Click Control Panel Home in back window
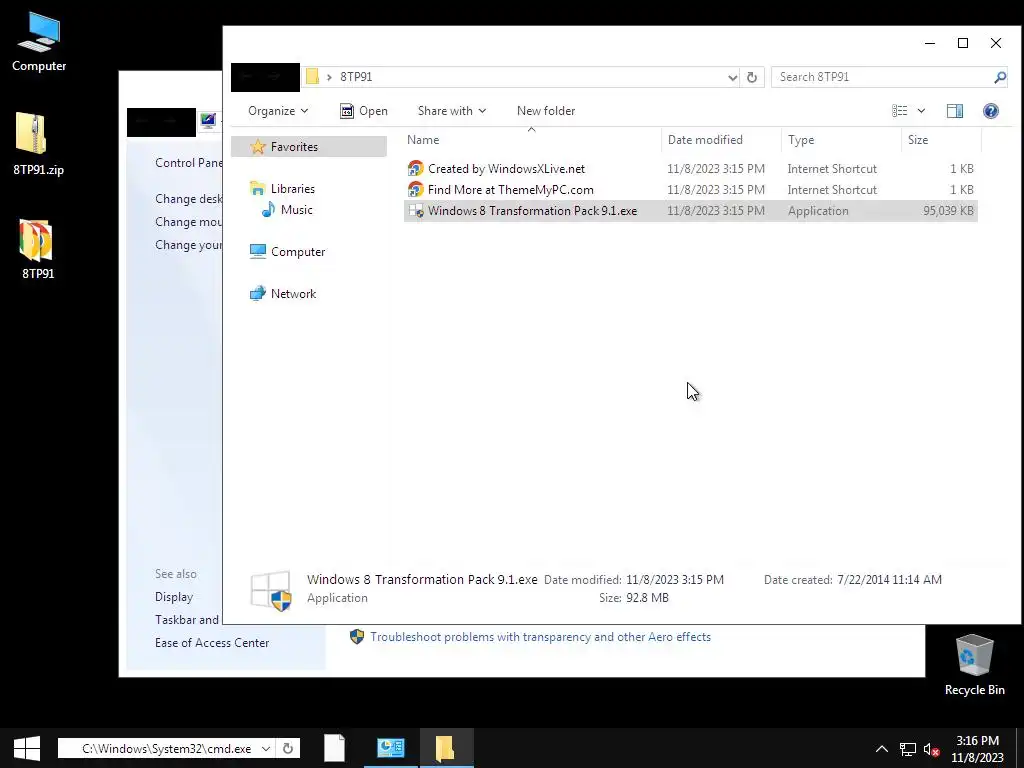 188,163
